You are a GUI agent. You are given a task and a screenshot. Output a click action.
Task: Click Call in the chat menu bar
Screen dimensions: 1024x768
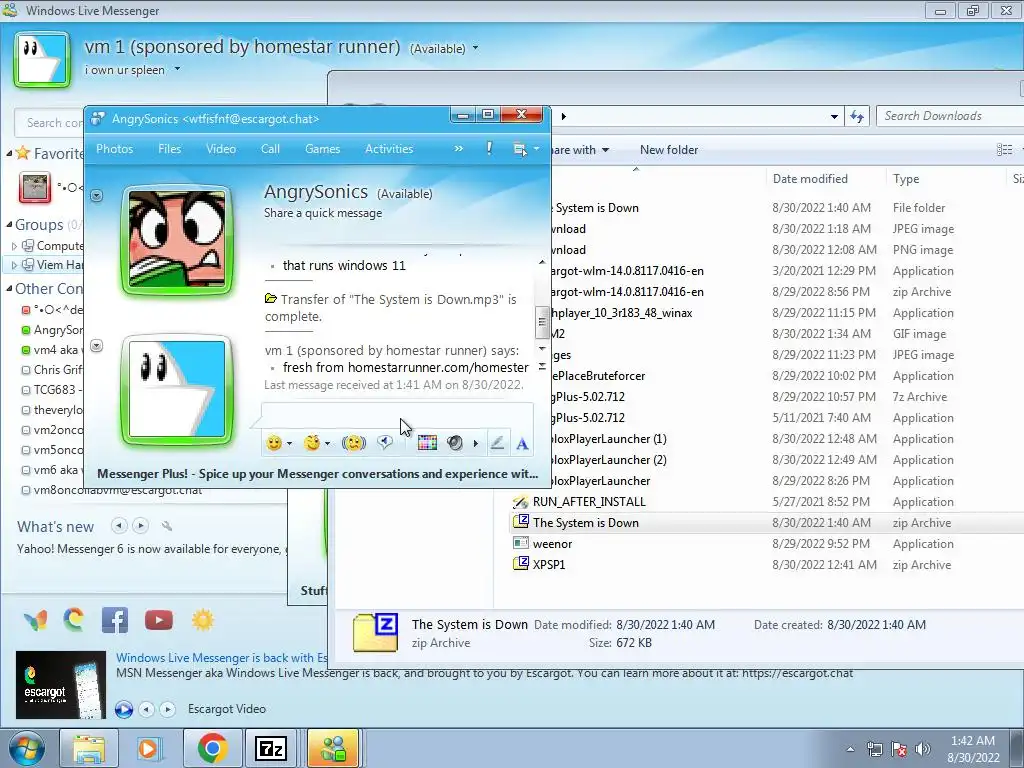[270, 149]
